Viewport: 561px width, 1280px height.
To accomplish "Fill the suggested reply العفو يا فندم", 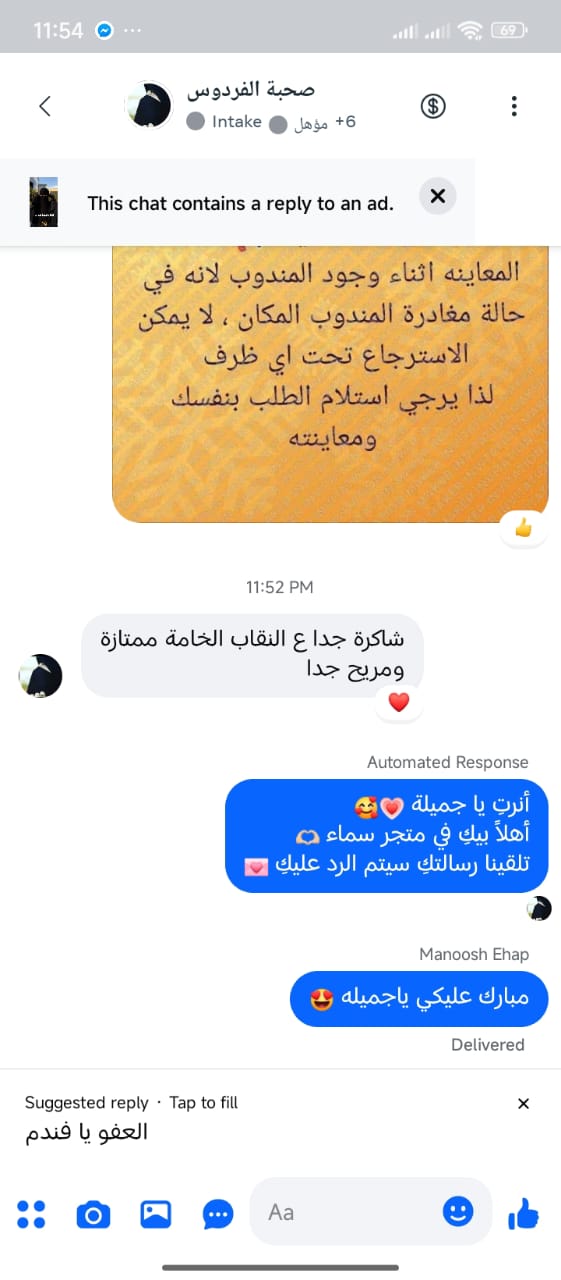I will 86,1132.
